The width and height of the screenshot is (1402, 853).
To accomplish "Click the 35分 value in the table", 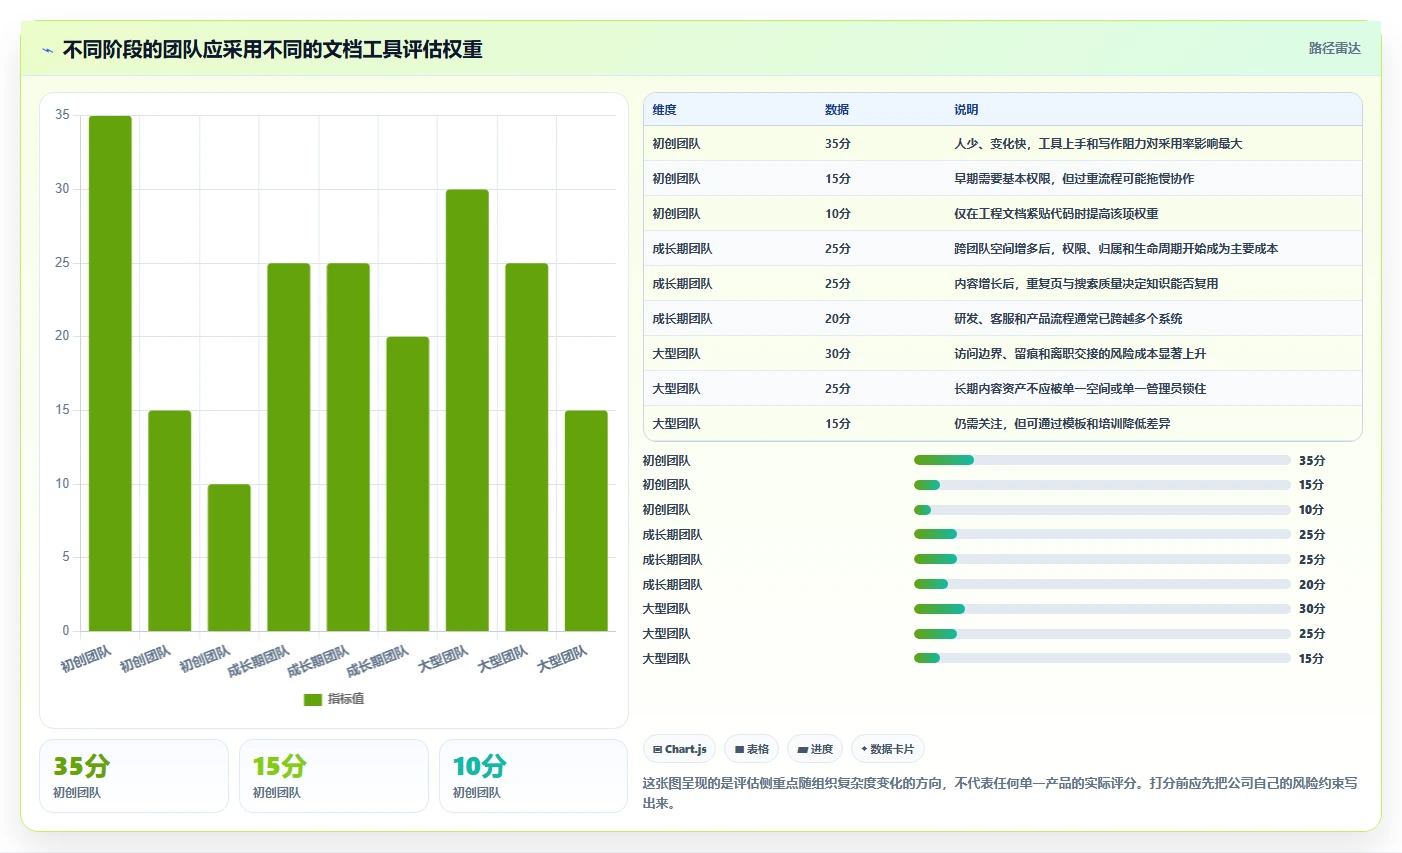I will pos(838,144).
